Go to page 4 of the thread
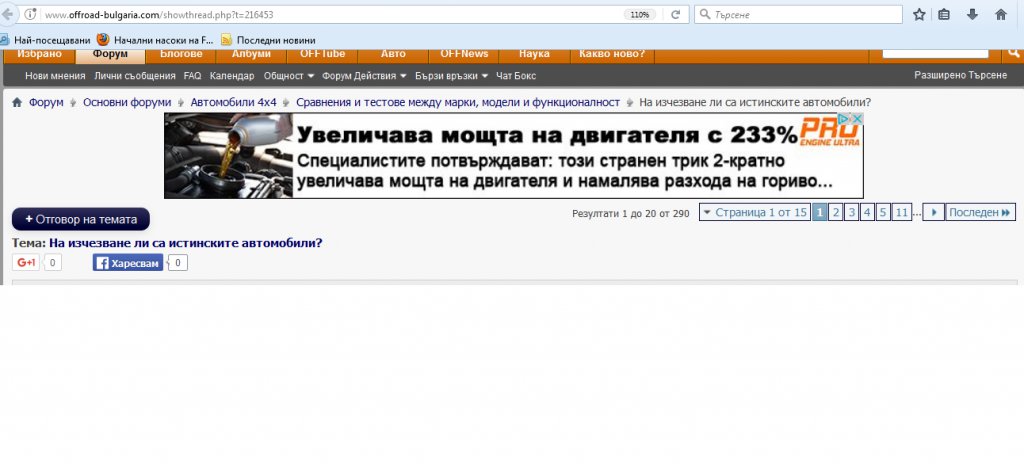This screenshot has width=1024, height=469. point(867,212)
